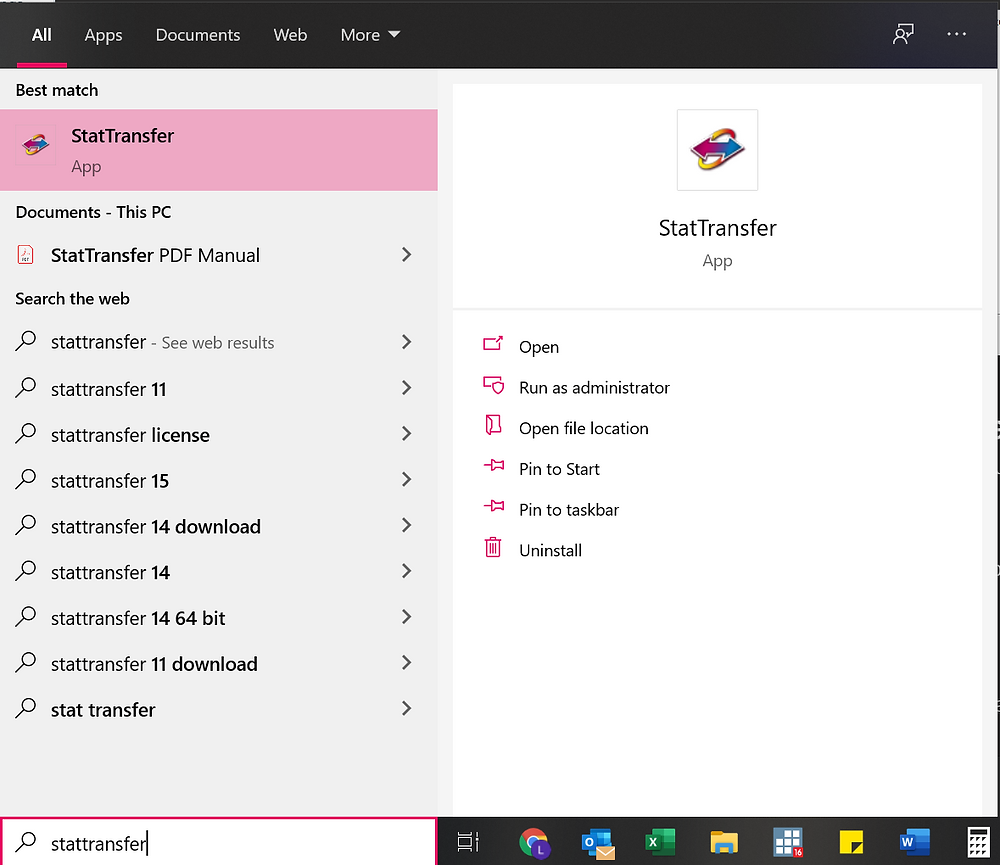Click the StatTransfer title in details pane
This screenshot has height=865, width=1000.
pyautogui.click(x=717, y=228)
